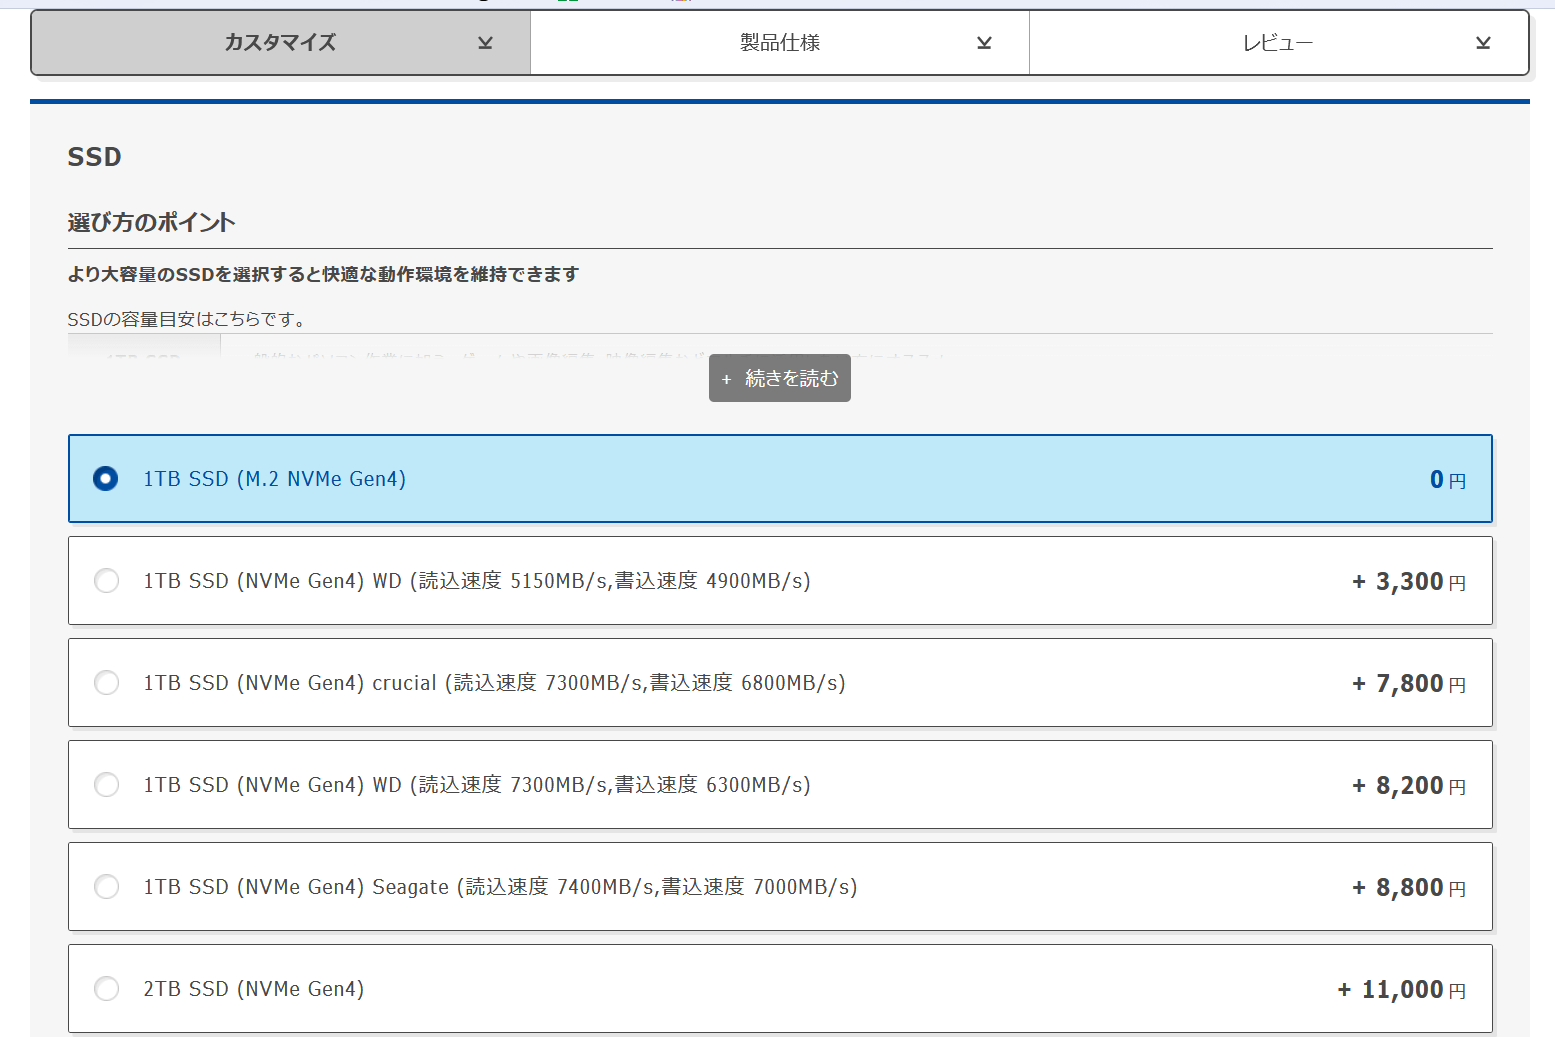The height and width of the screenshot is (1037, 1555).
Task: Click the + 3,300円 price label
Action: 1409,582
